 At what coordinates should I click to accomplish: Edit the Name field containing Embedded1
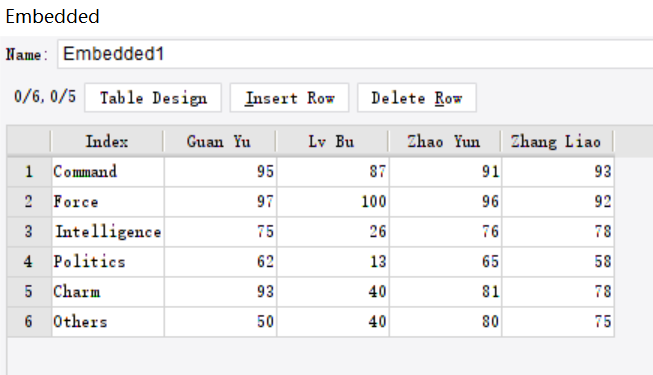(355, 54)
